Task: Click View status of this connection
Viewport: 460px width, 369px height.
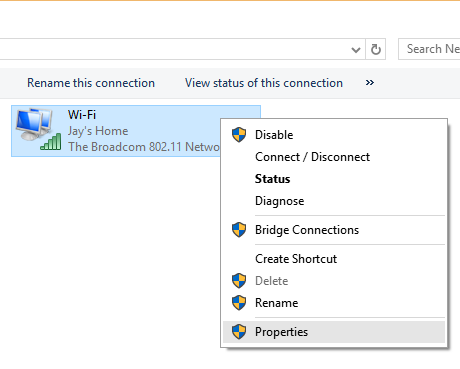Action: 264,83
